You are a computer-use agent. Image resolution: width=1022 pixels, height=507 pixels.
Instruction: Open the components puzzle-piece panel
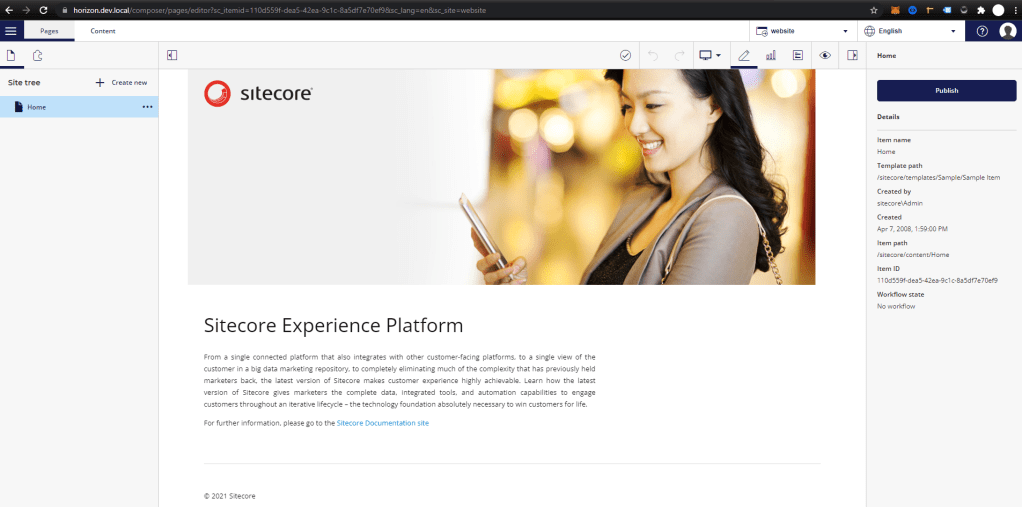(x=37, y=56)
